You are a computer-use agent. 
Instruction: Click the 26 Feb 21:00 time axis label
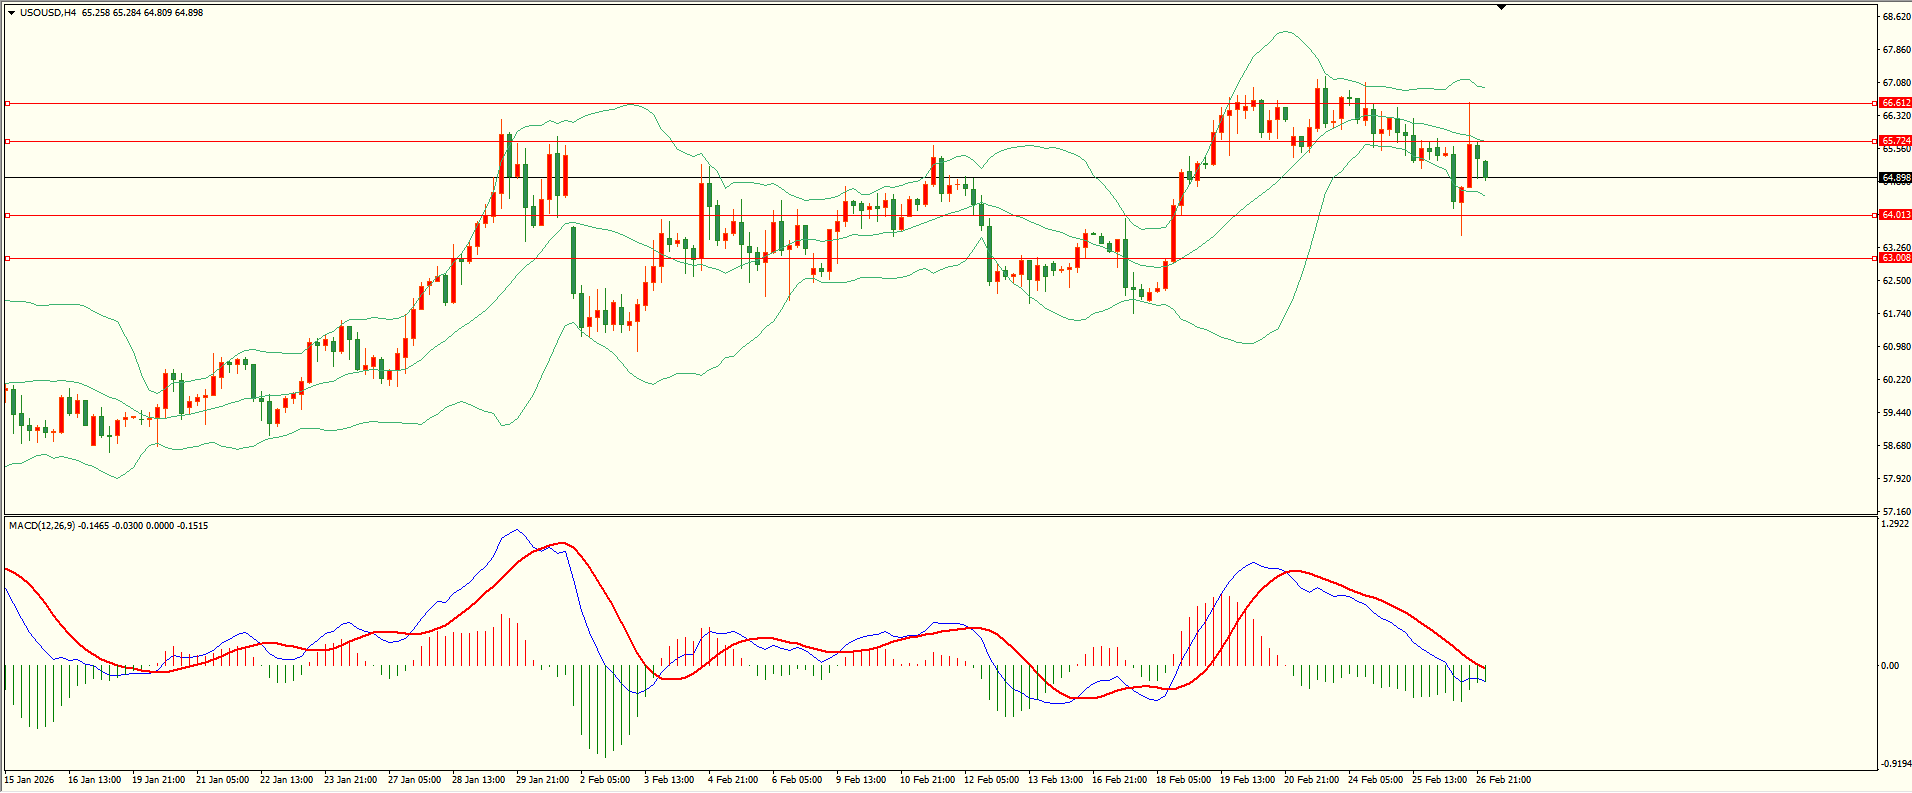[1503, 780]
